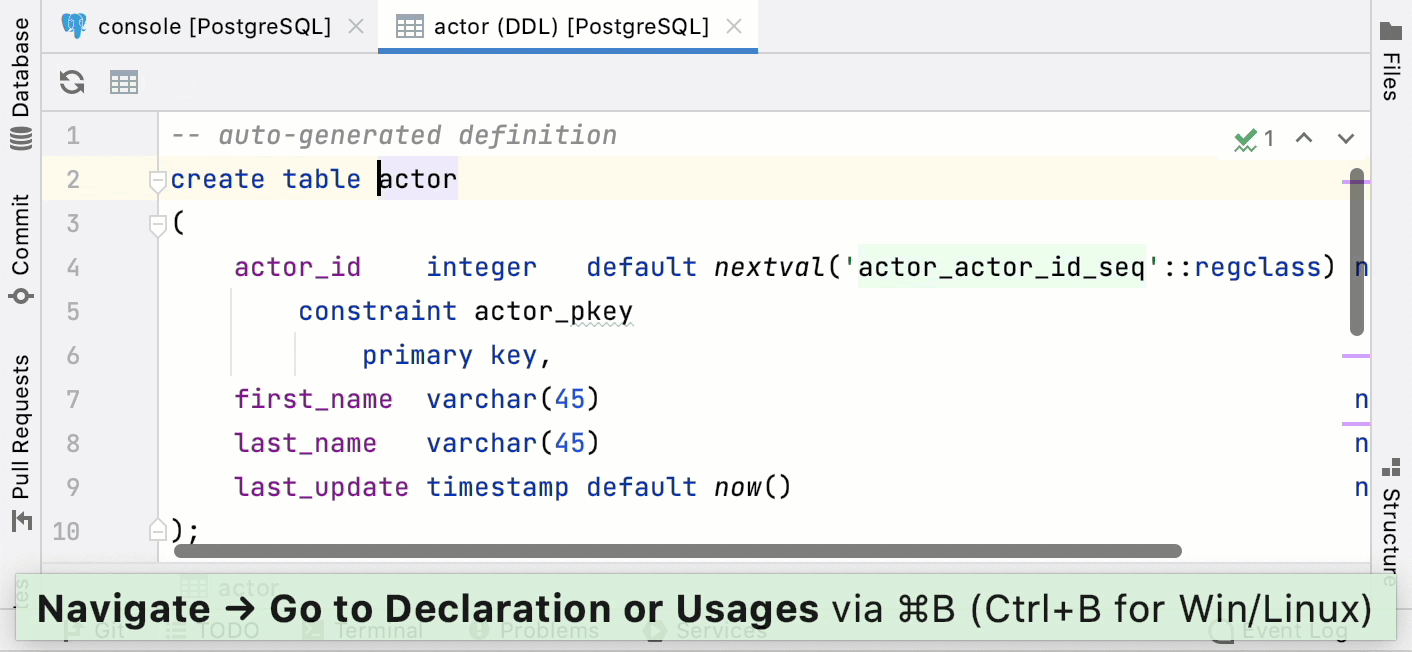Screen dimensions: 1412x652
Task: Click the green checkmark inspection widget
Action: [x=1254, y=139]
